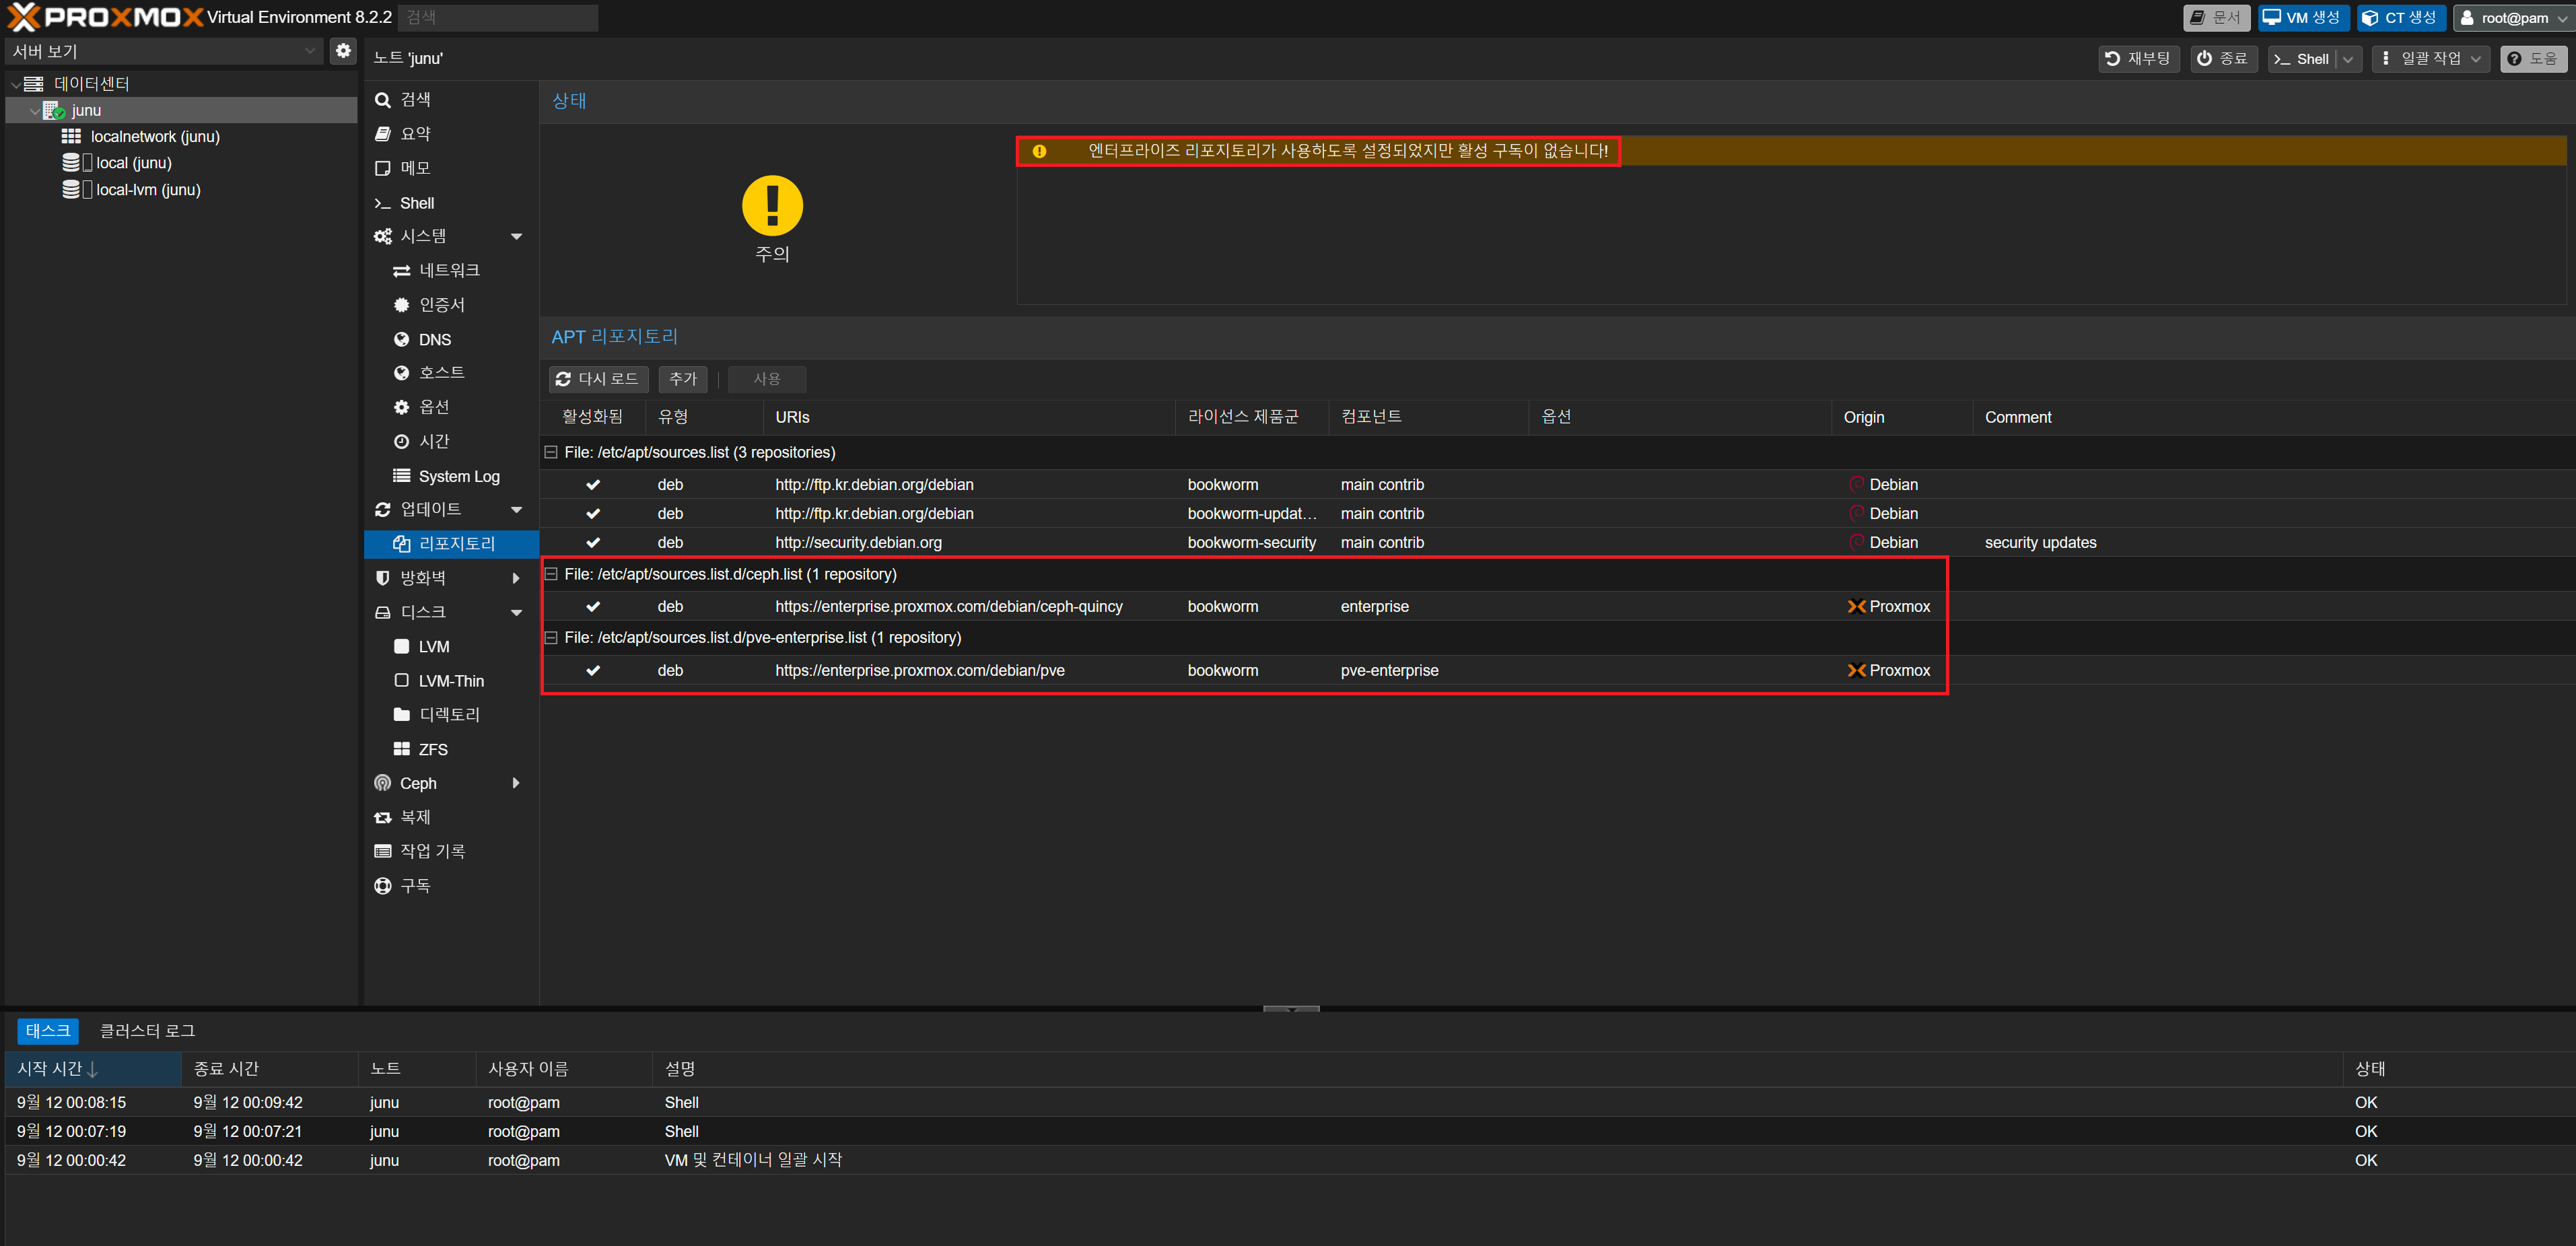The width and height of the screenshot is (2576, 1246).
Task: Click the enabled checkmark of pve-enterprise repository
Action: pos(593,671)
